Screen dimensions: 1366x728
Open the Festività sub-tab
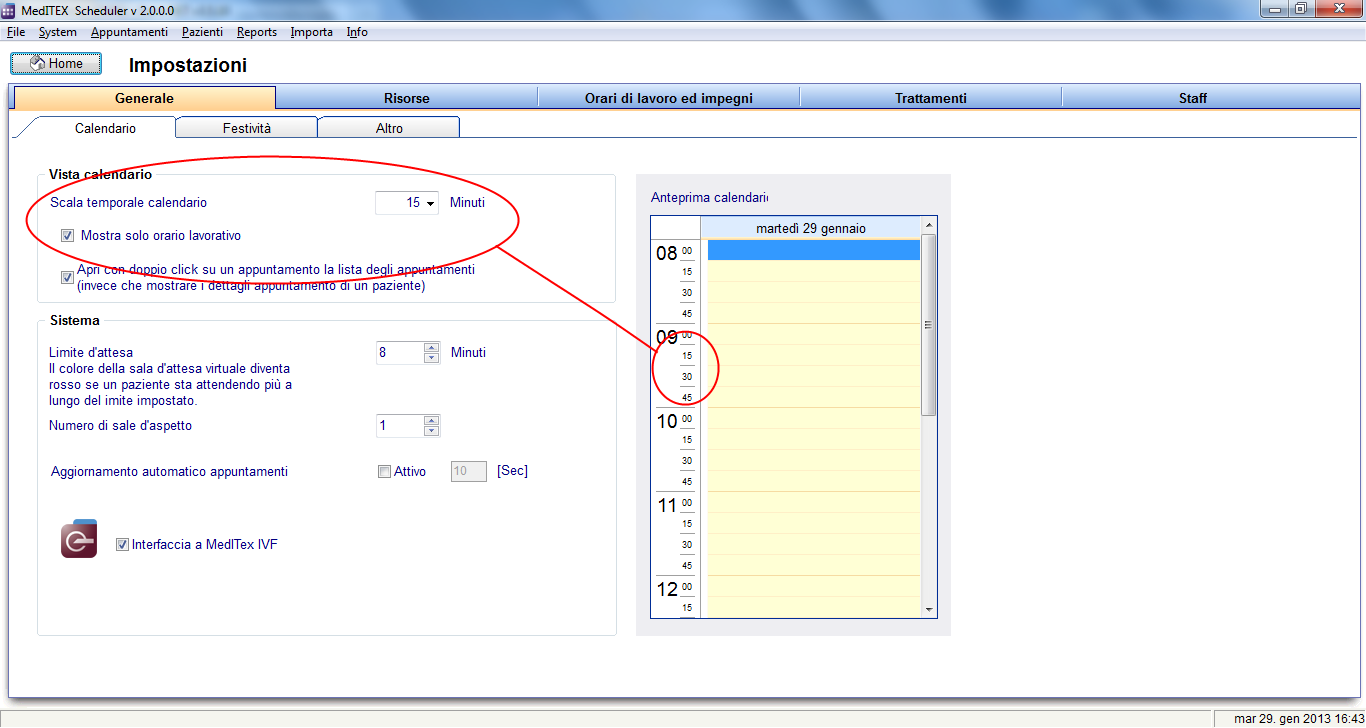[247, 128]
